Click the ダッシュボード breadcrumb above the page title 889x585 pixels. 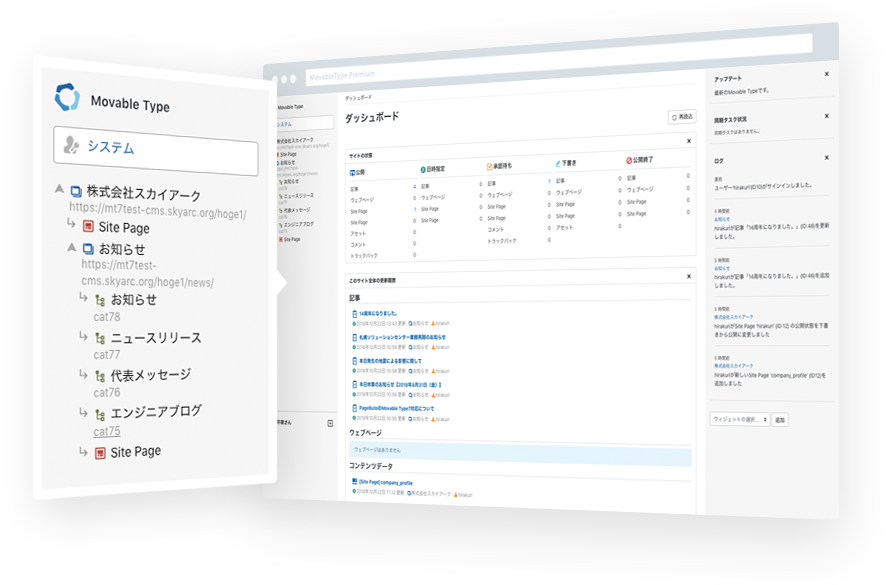pyautogui.click(x=358, y=98)
